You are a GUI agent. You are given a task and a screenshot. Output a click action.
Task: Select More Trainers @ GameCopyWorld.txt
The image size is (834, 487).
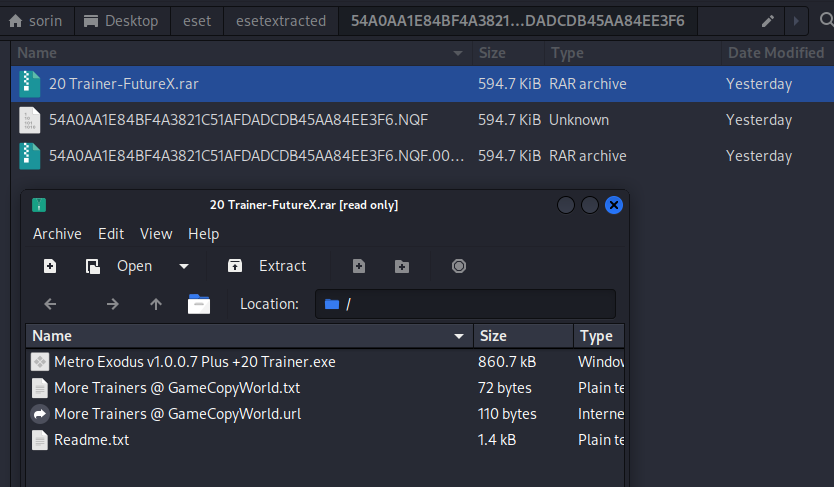coord(325,388)
